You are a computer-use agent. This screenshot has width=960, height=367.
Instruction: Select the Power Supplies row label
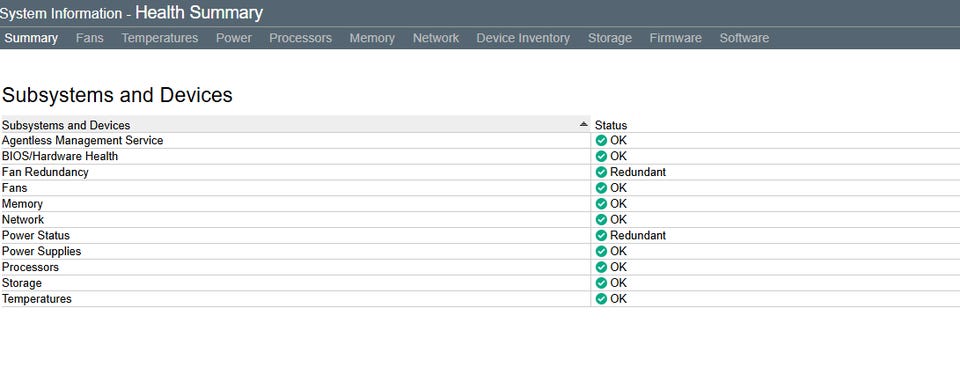point(42,251)
